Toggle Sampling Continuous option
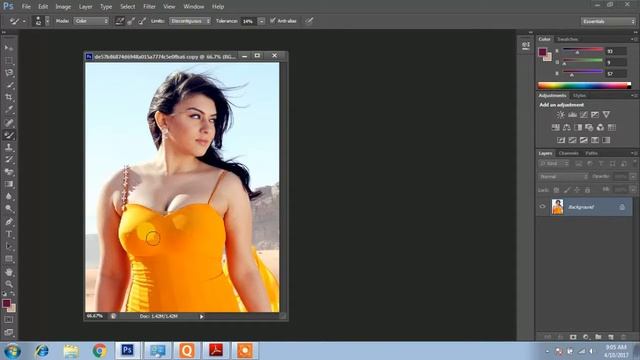Screen dimensions: 640x360 (120, 21)
